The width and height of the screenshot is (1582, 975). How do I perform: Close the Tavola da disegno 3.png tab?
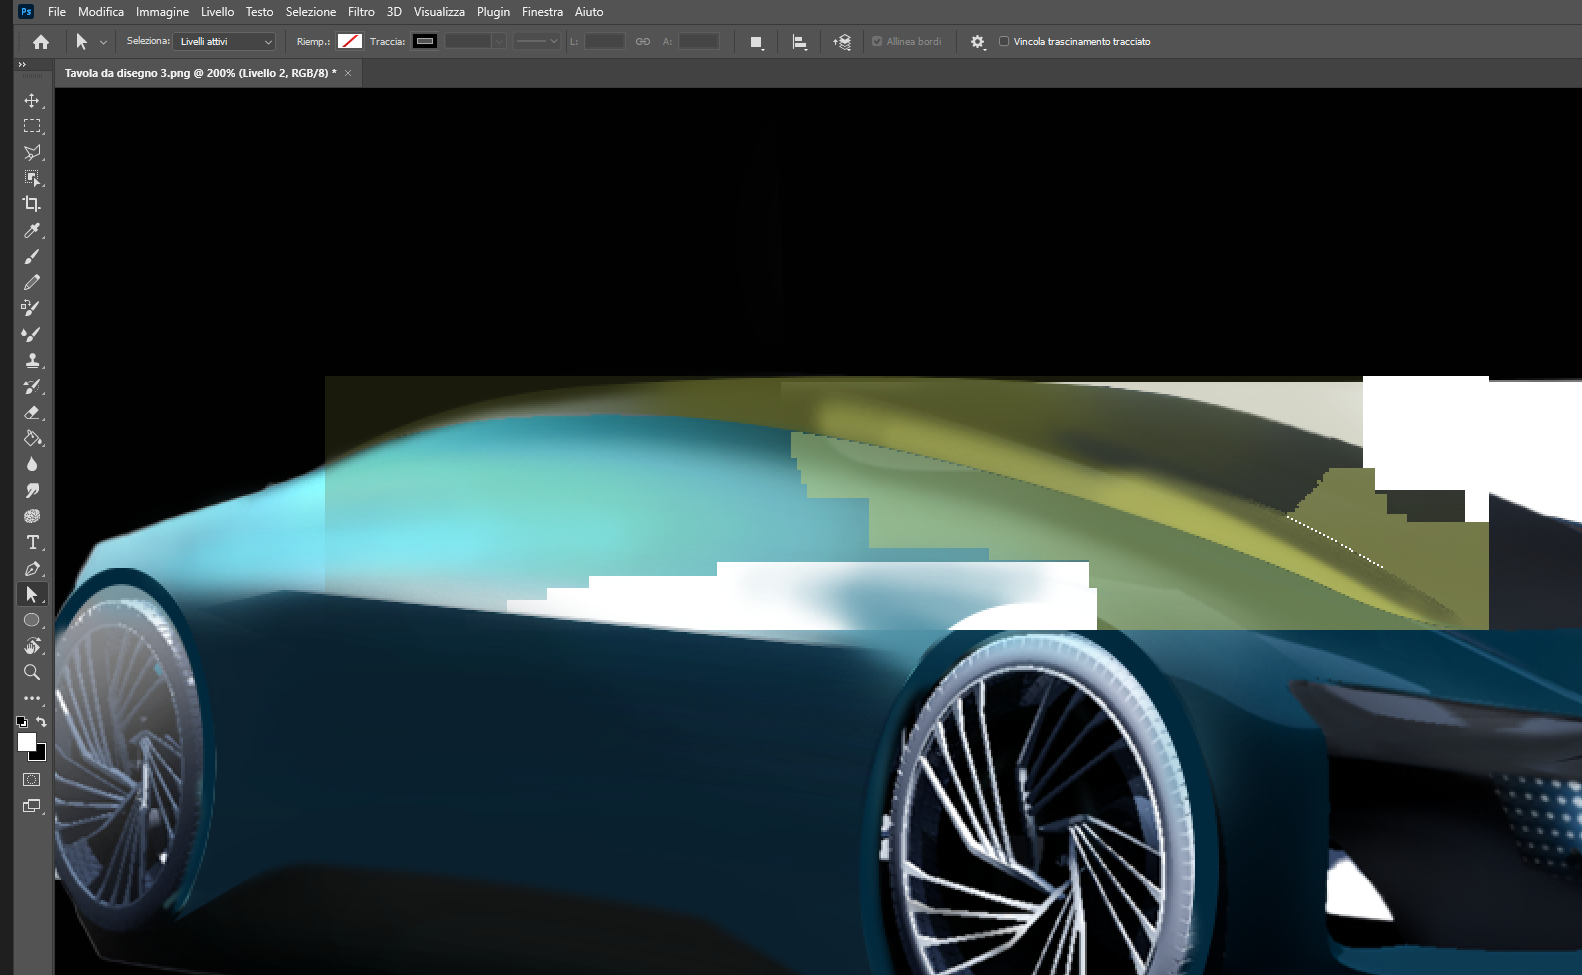coord(348,73)
